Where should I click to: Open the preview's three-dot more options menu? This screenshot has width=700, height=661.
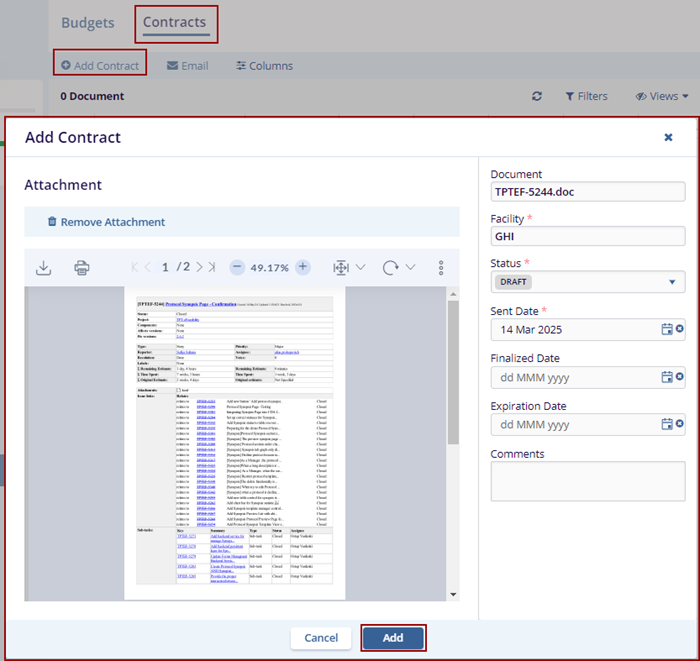[441, 268]
